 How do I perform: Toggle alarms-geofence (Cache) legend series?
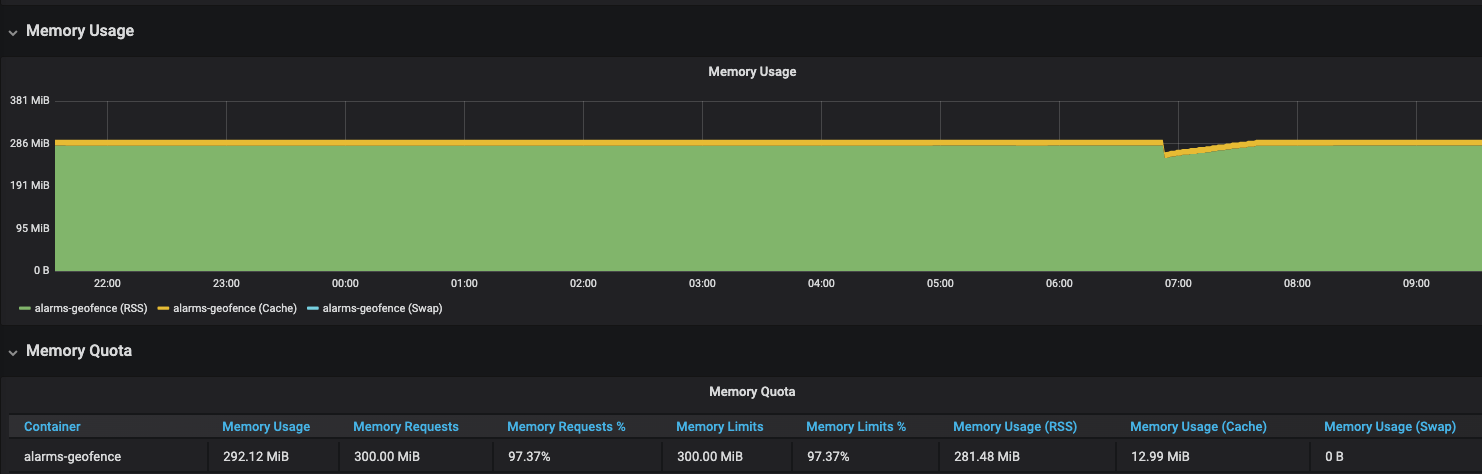(x=234, y=309)
